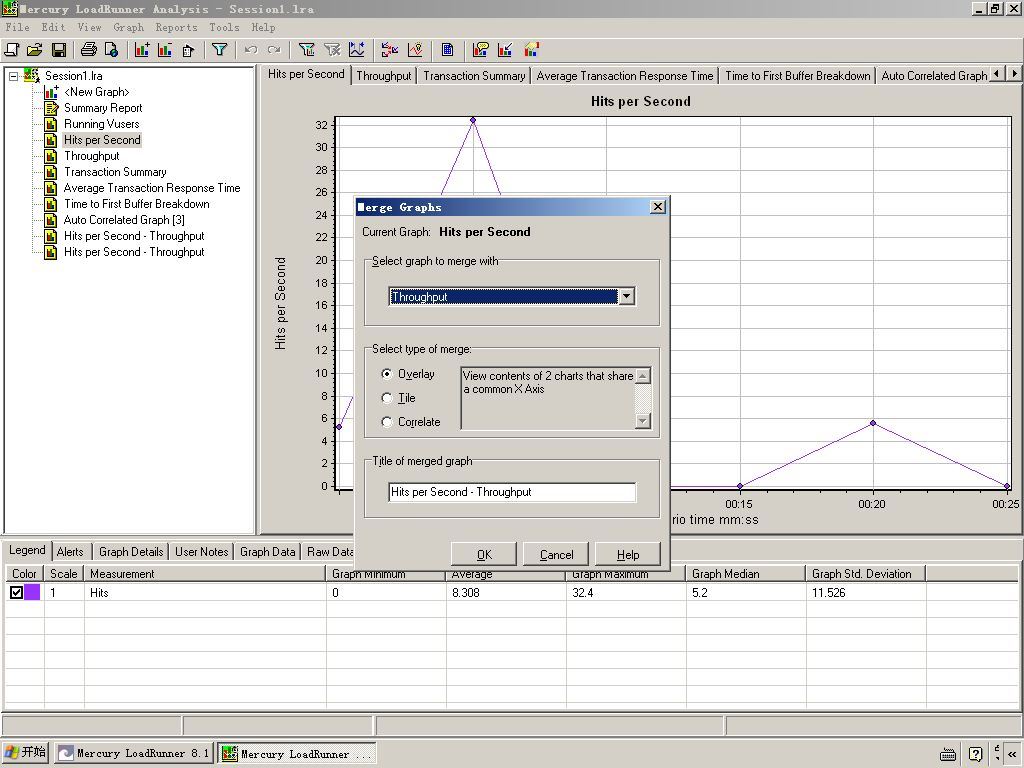Open the Graph Details tab
This screenshot has width=1024, height=768.
click(x=131, y=552)
